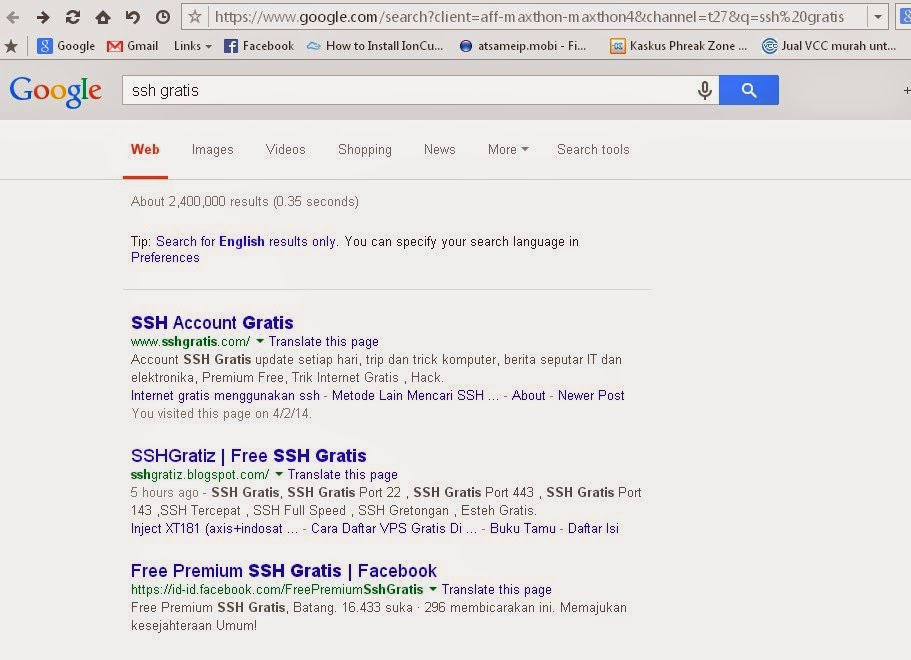Click the Google logo
The image size is (911, 660).
56,92
